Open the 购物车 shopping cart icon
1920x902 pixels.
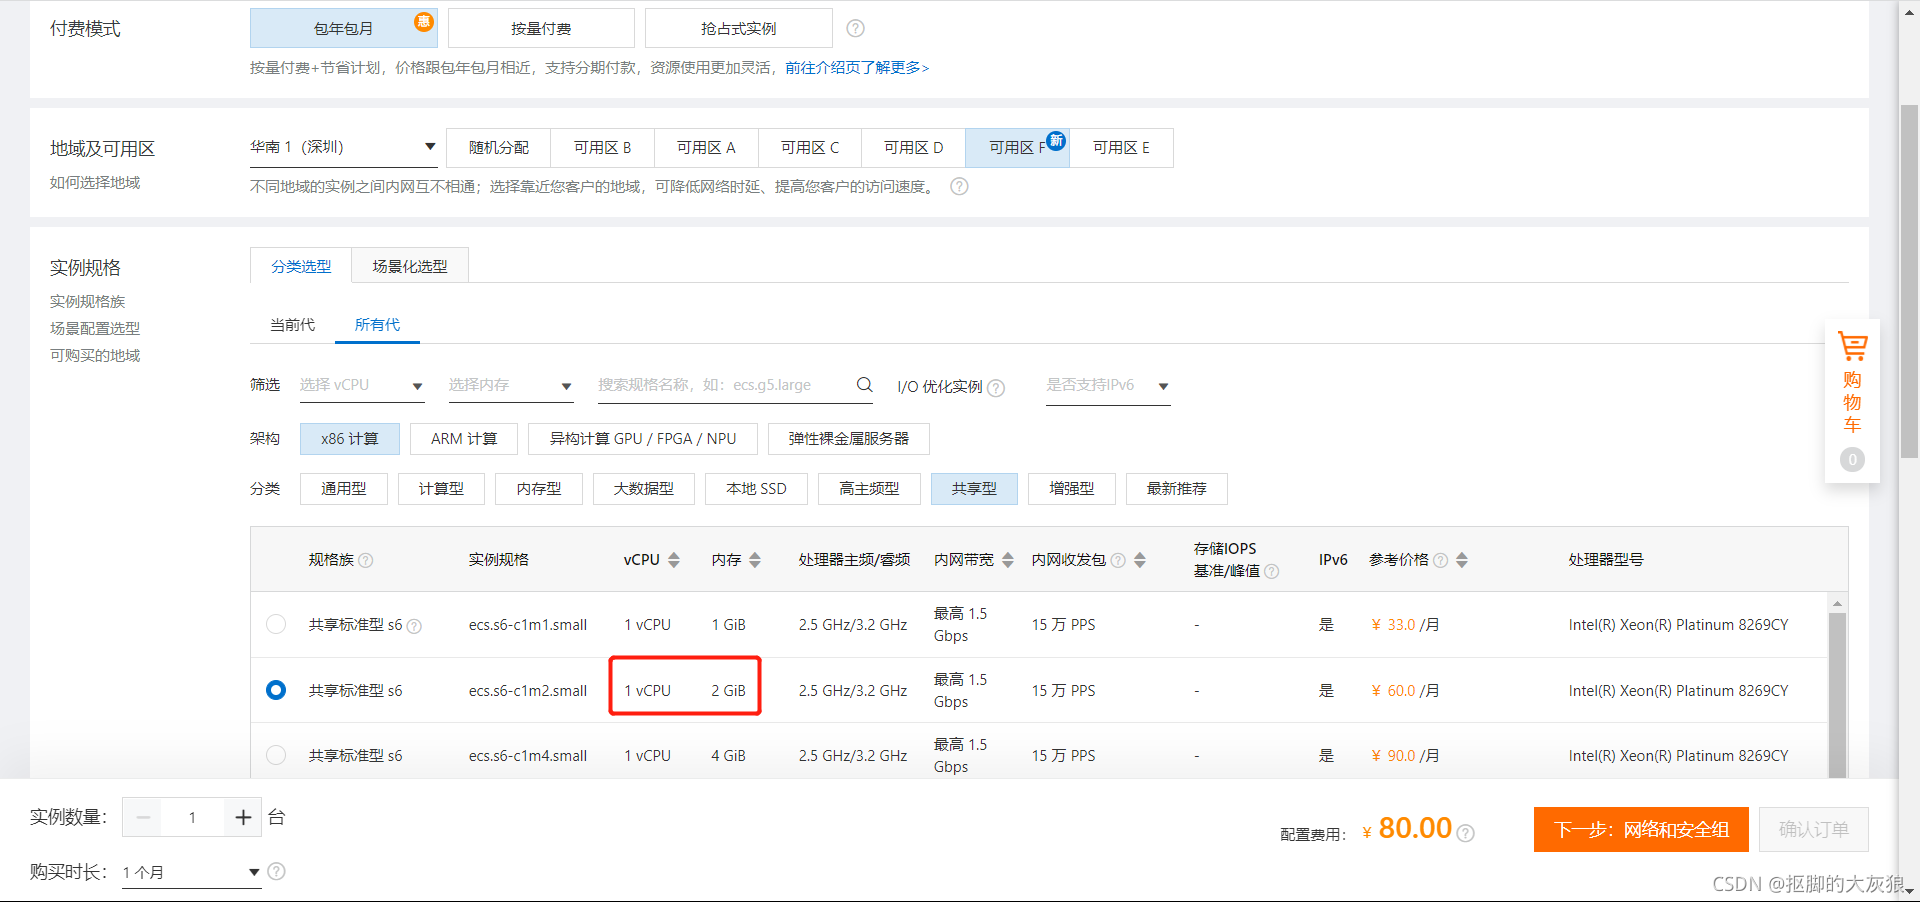coord(1852,347)
